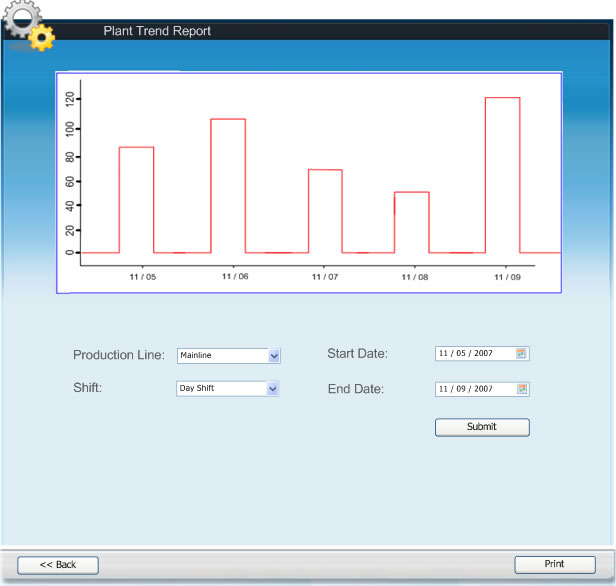Select the 11/08 bar in the chart

411,222
